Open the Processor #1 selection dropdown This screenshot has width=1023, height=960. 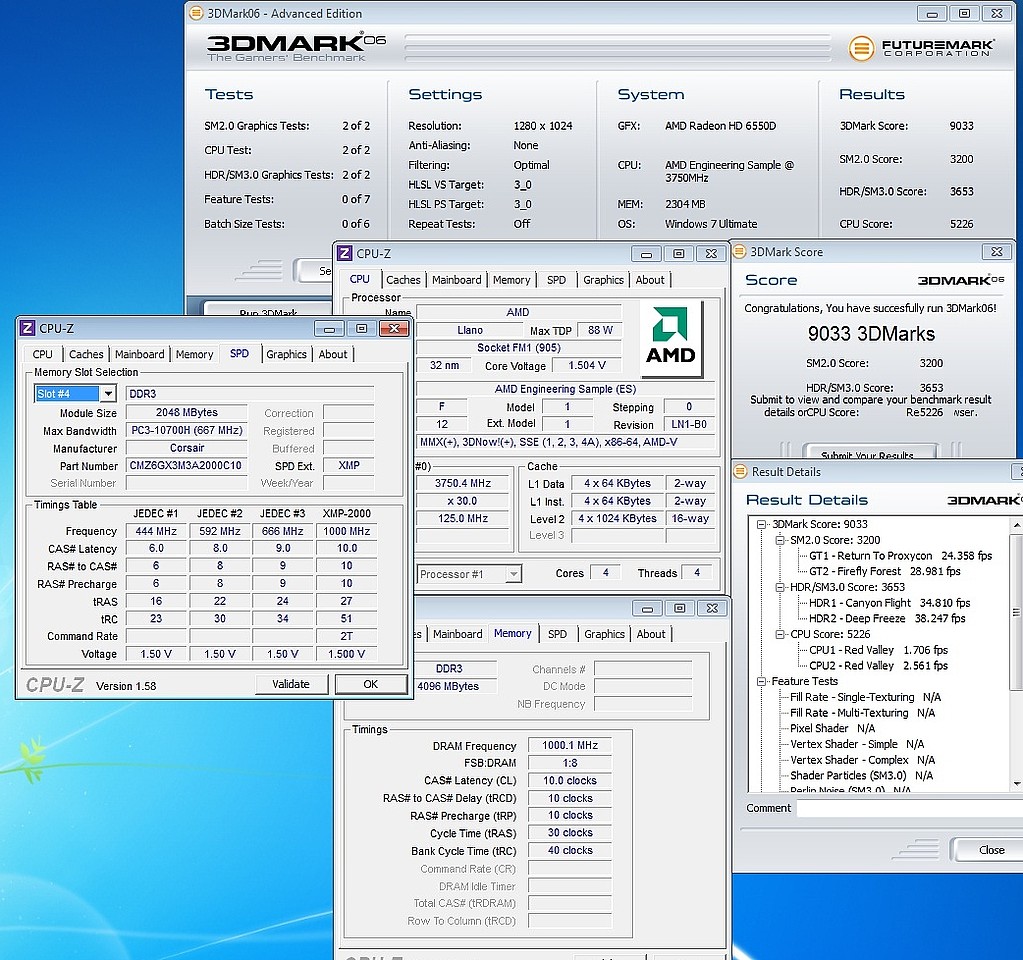click(x=514, y=574)
